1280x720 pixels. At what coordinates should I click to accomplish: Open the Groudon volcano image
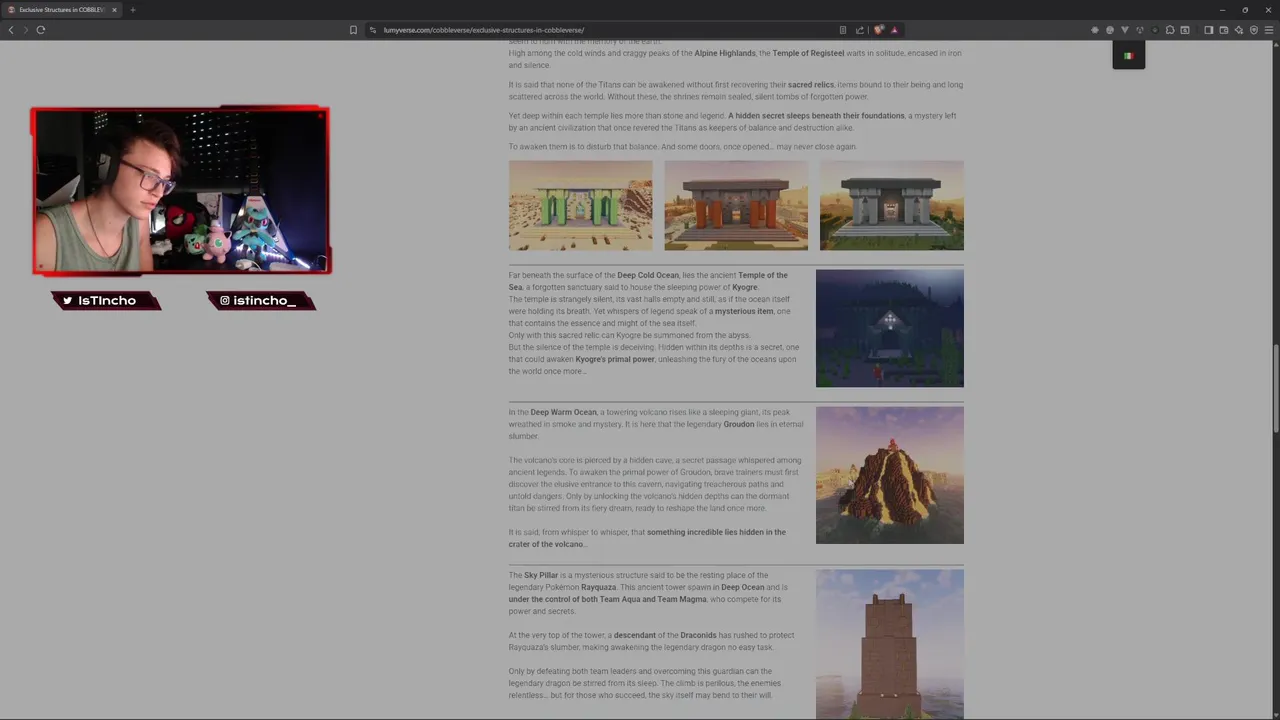pos(890,475)
